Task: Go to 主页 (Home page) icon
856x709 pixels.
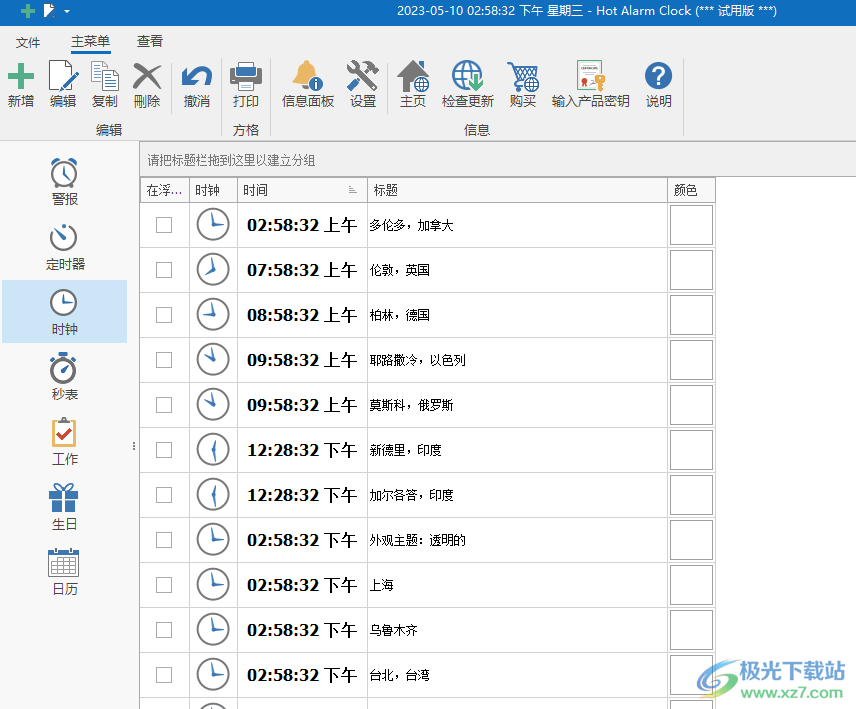Action: tap(413, 76)
